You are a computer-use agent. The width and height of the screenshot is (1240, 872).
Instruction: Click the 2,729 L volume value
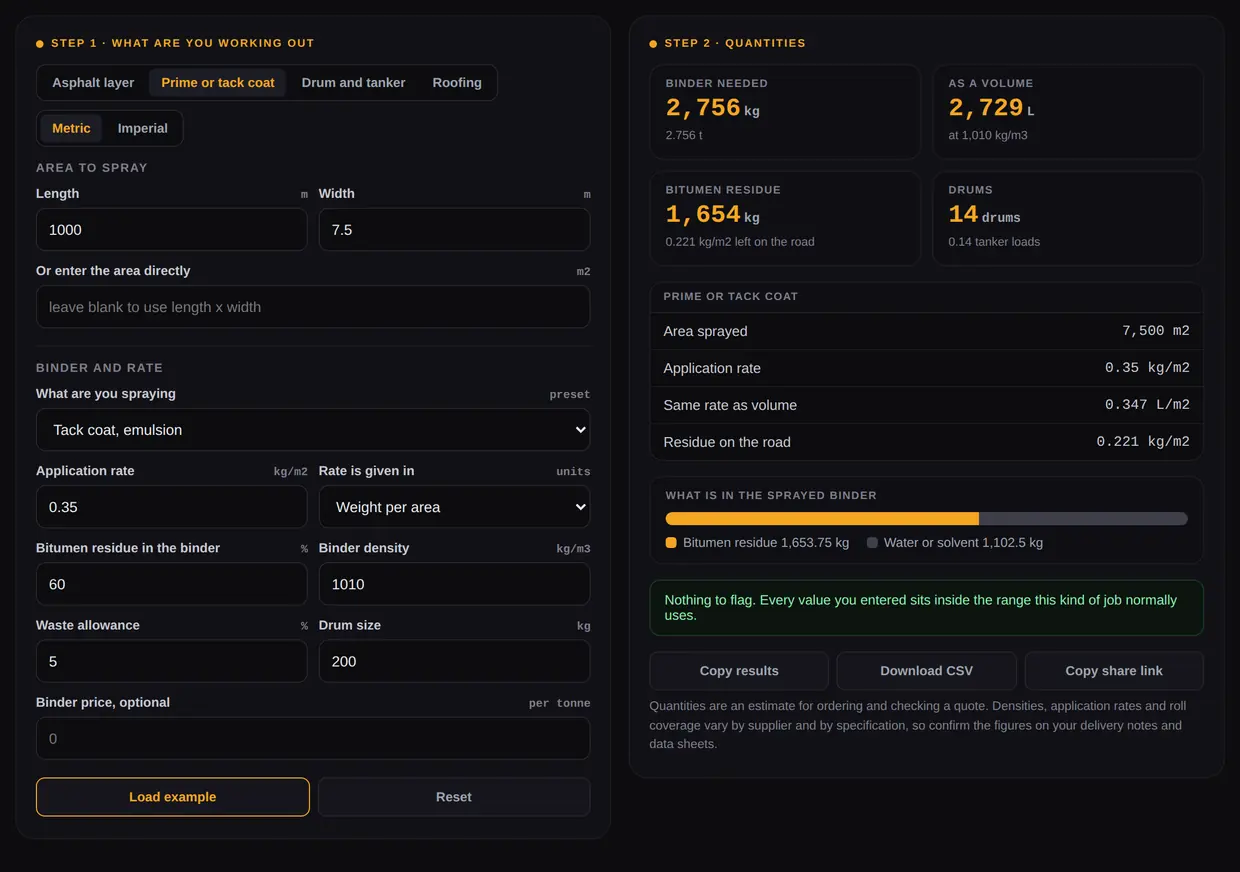click(992, 108)
